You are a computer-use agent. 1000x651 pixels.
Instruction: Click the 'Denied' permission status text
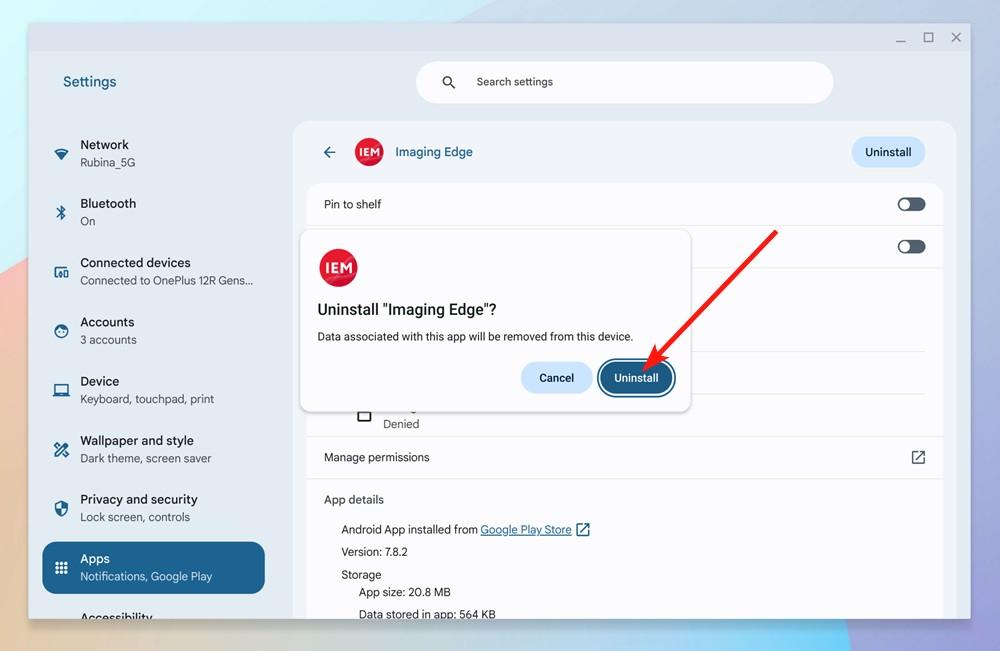coord(401,424)
